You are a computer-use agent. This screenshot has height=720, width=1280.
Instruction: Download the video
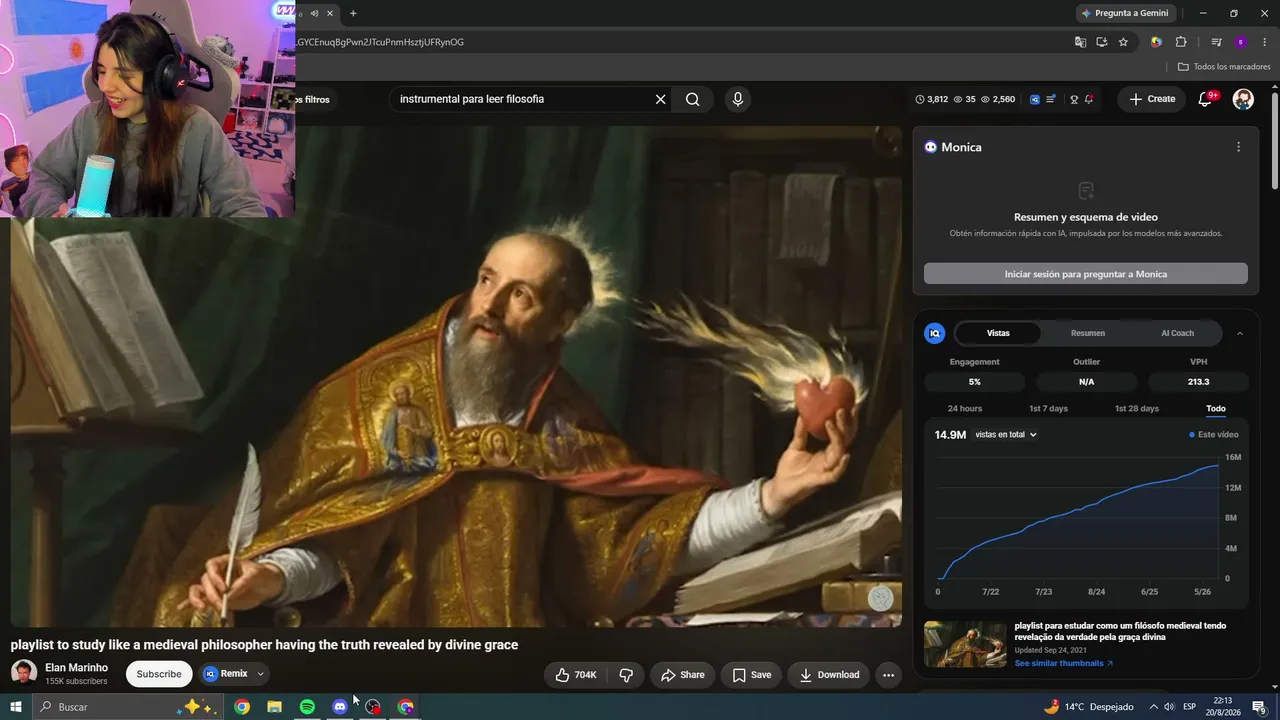coord(829,675)
